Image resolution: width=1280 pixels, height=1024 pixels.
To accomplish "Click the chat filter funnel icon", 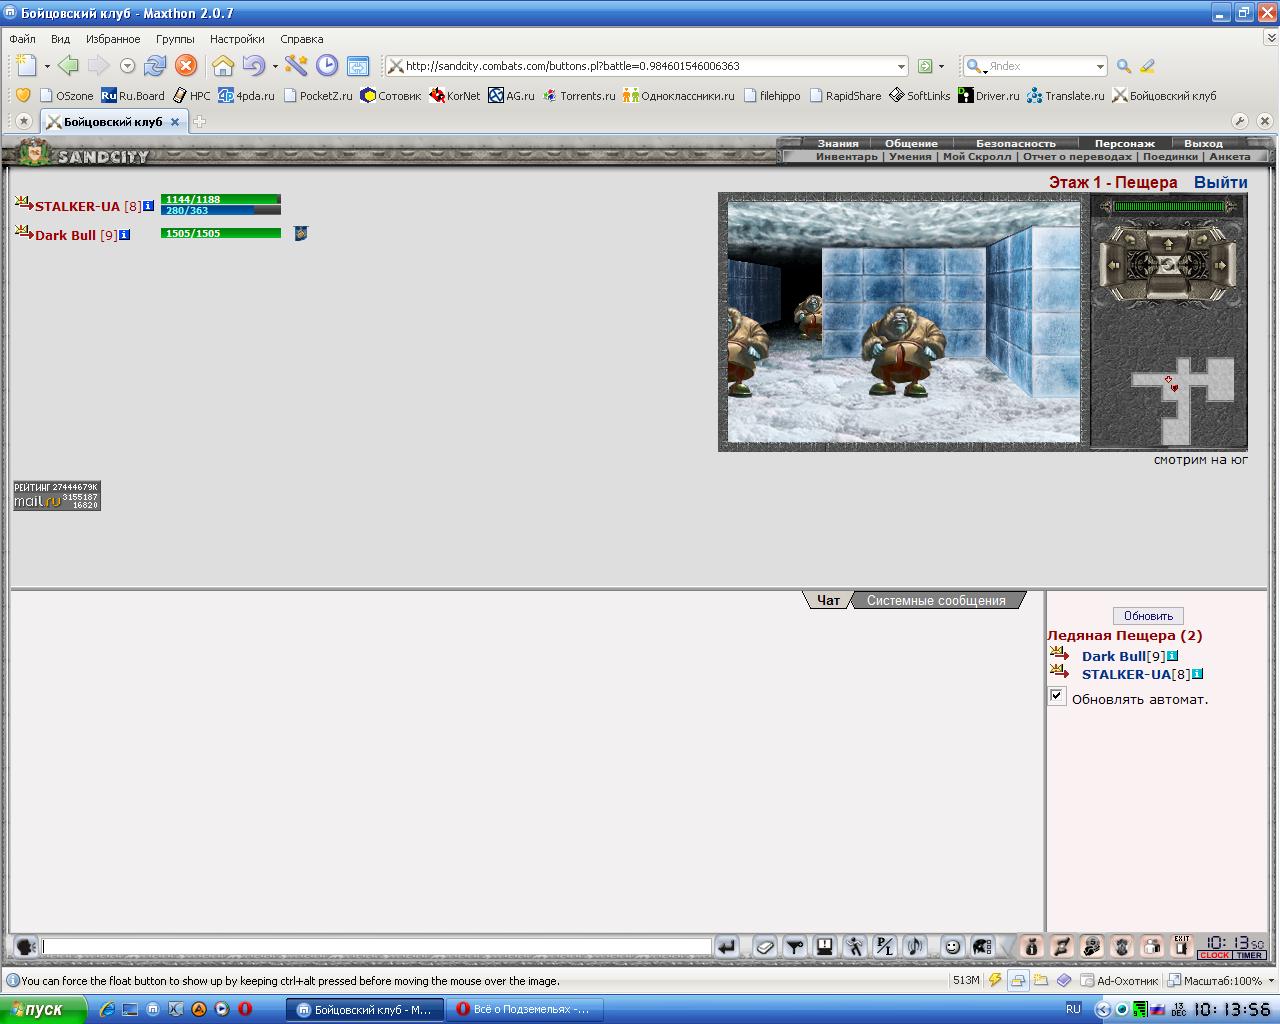I will tap(795, 946).
